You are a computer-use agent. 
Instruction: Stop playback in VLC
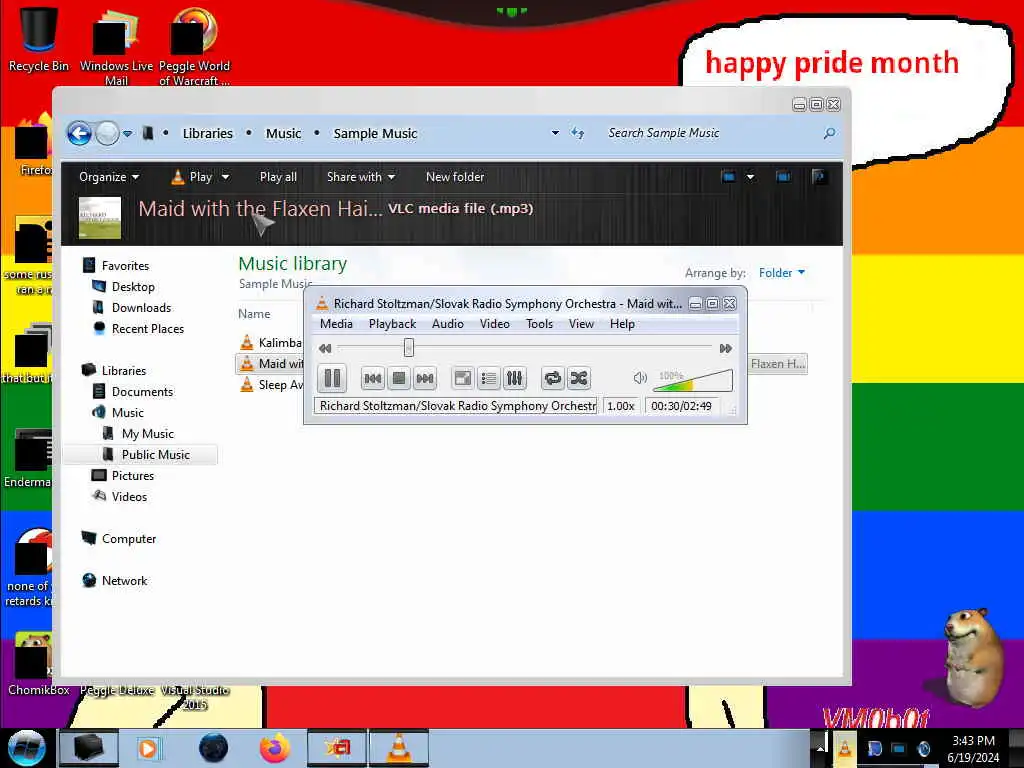tap(399, 378)
